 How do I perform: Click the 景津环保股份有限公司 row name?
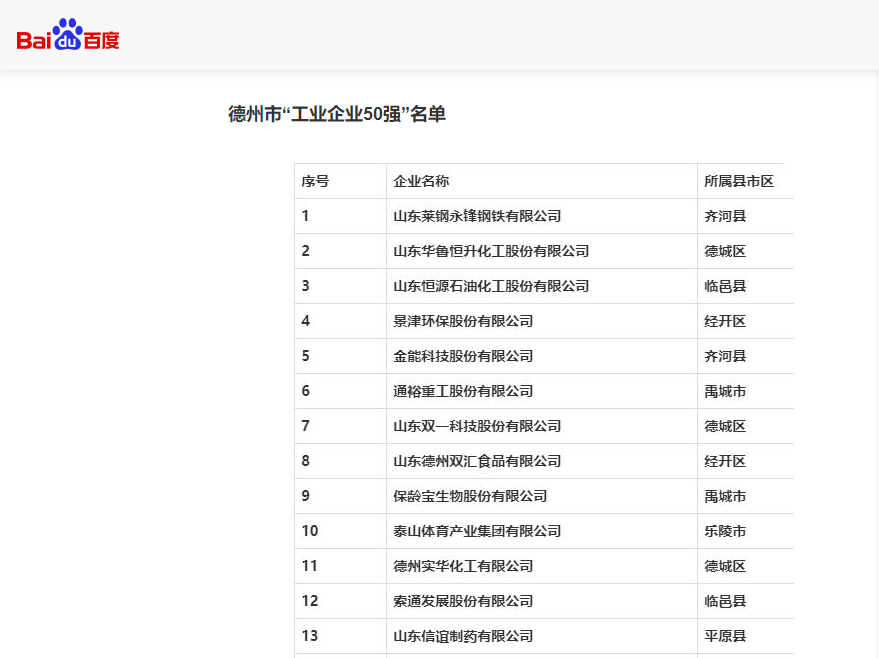tap(463, 321)
